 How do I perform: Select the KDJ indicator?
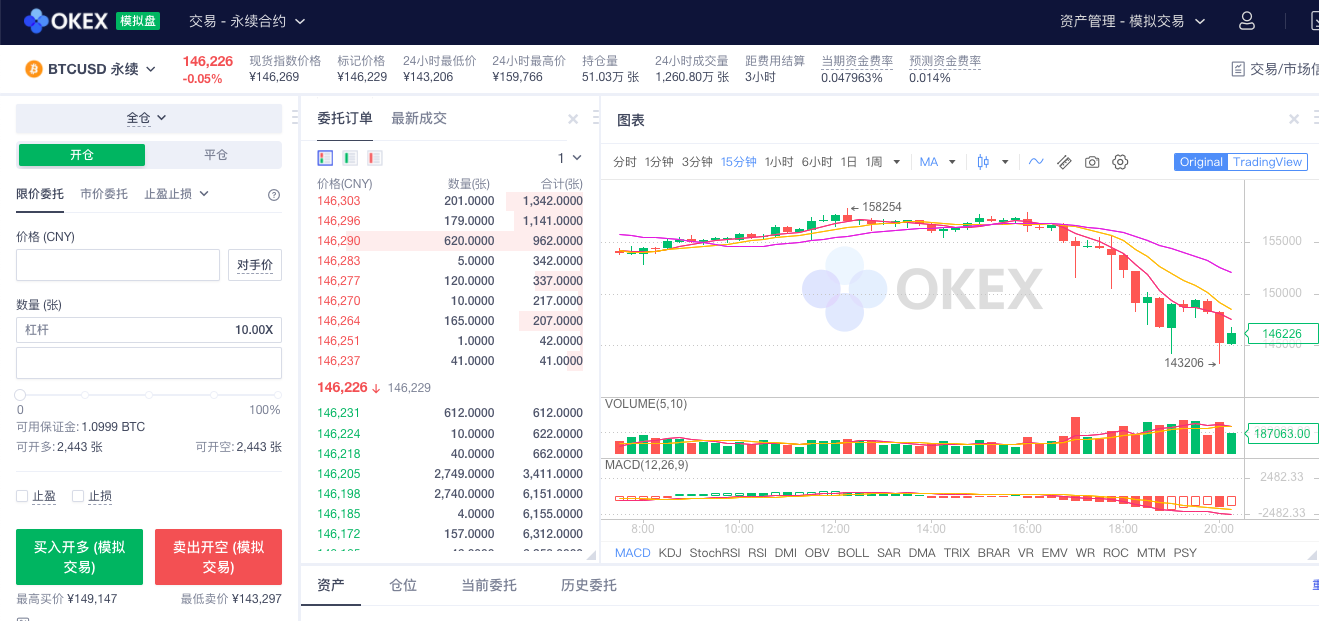pyautogui.click(x=670, y=553)
